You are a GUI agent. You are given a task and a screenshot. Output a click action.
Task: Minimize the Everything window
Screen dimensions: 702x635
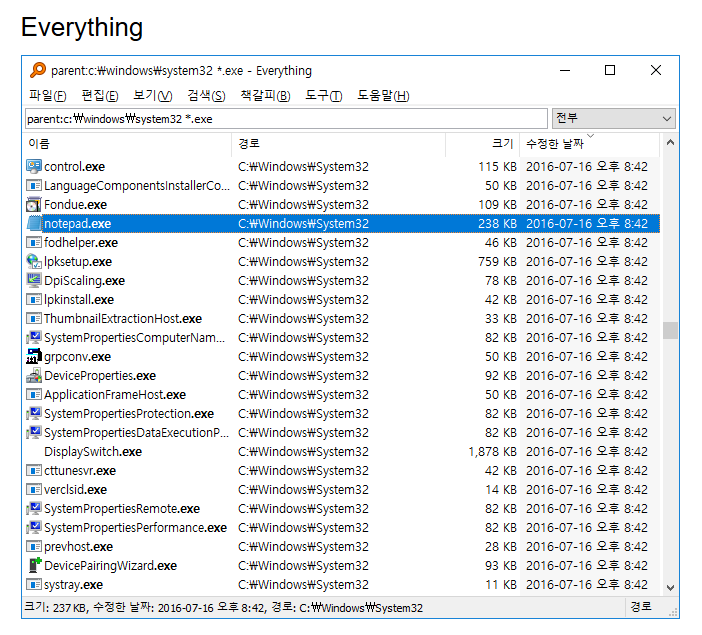[565, 70]
